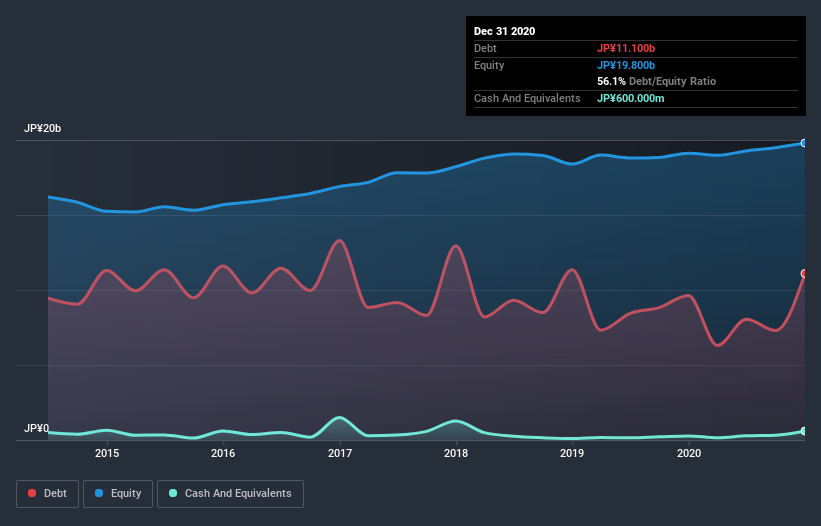The image size is (821, 526).
Task: Click the JP¥0 y-axis label
Action: [x=36, y=429]
